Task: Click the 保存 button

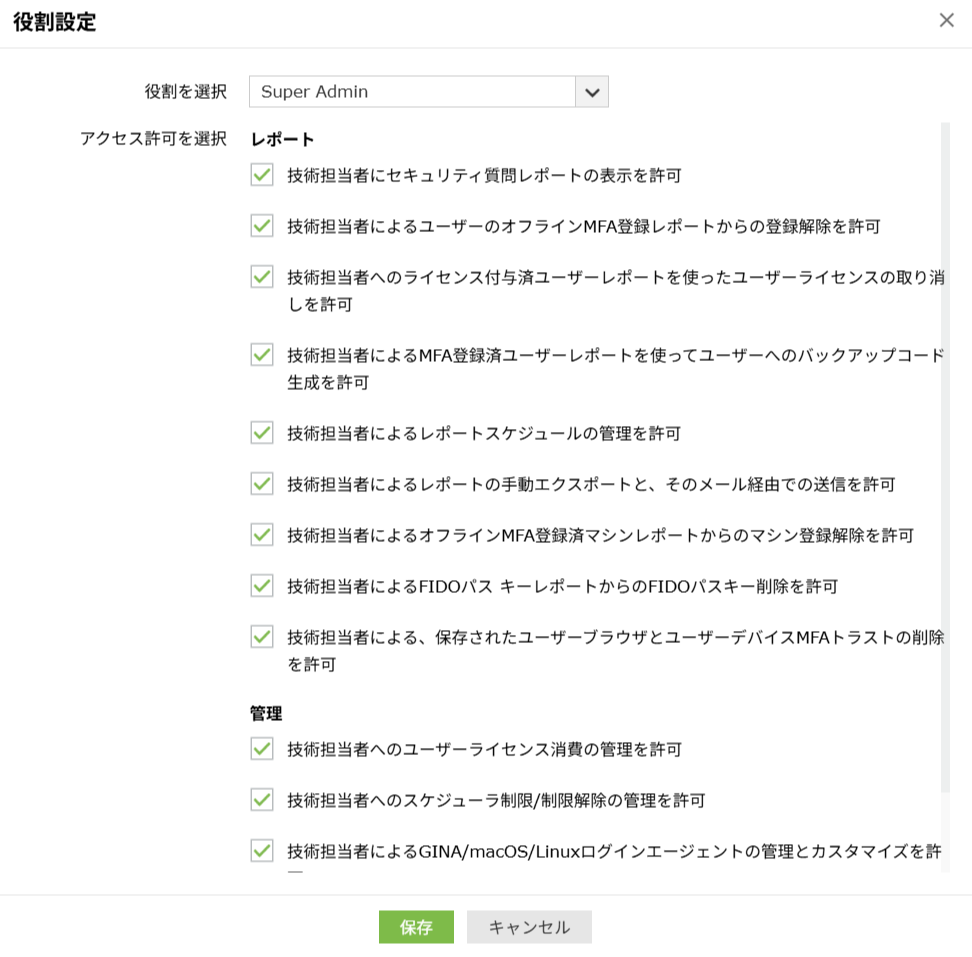Action: [416, 927]
